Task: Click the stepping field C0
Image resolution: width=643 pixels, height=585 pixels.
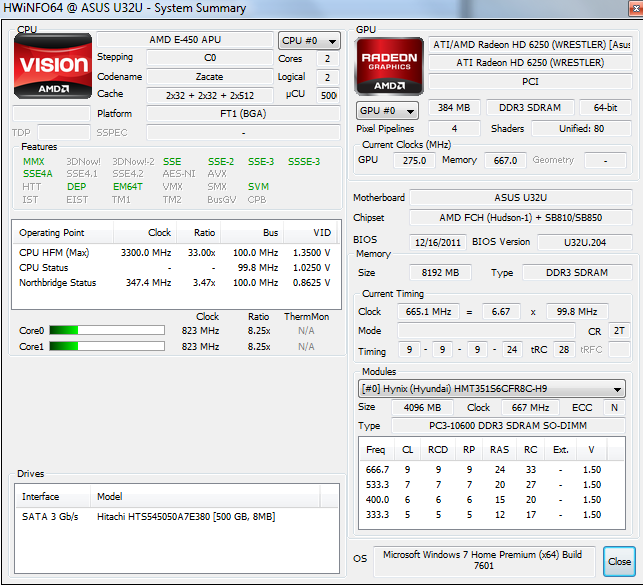Action: (210, 58)
